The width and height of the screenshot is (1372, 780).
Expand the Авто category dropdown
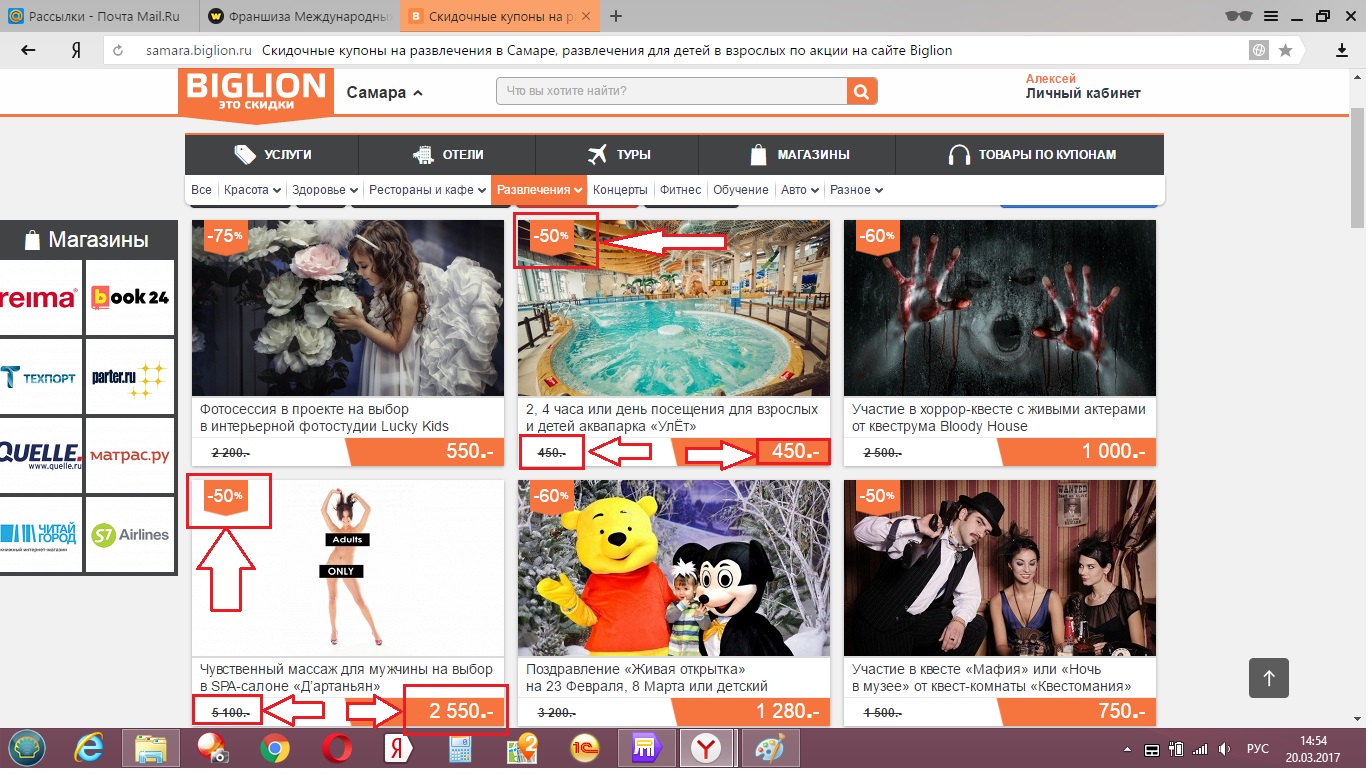point(800,190)
